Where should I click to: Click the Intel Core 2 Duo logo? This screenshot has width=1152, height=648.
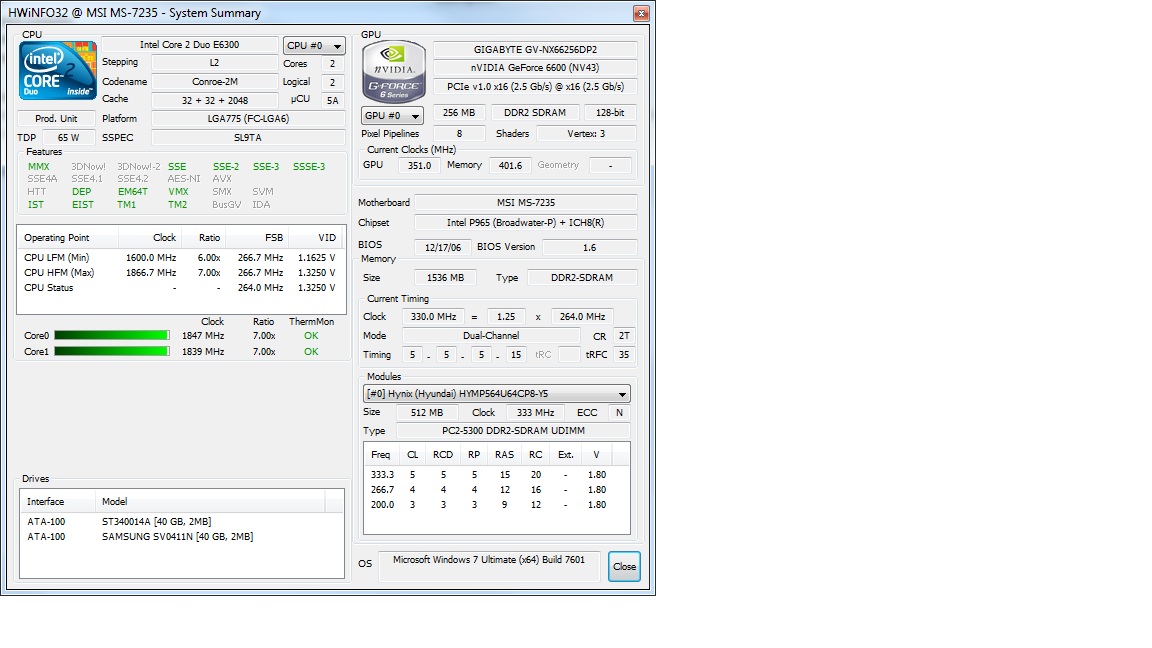point(58,71)
